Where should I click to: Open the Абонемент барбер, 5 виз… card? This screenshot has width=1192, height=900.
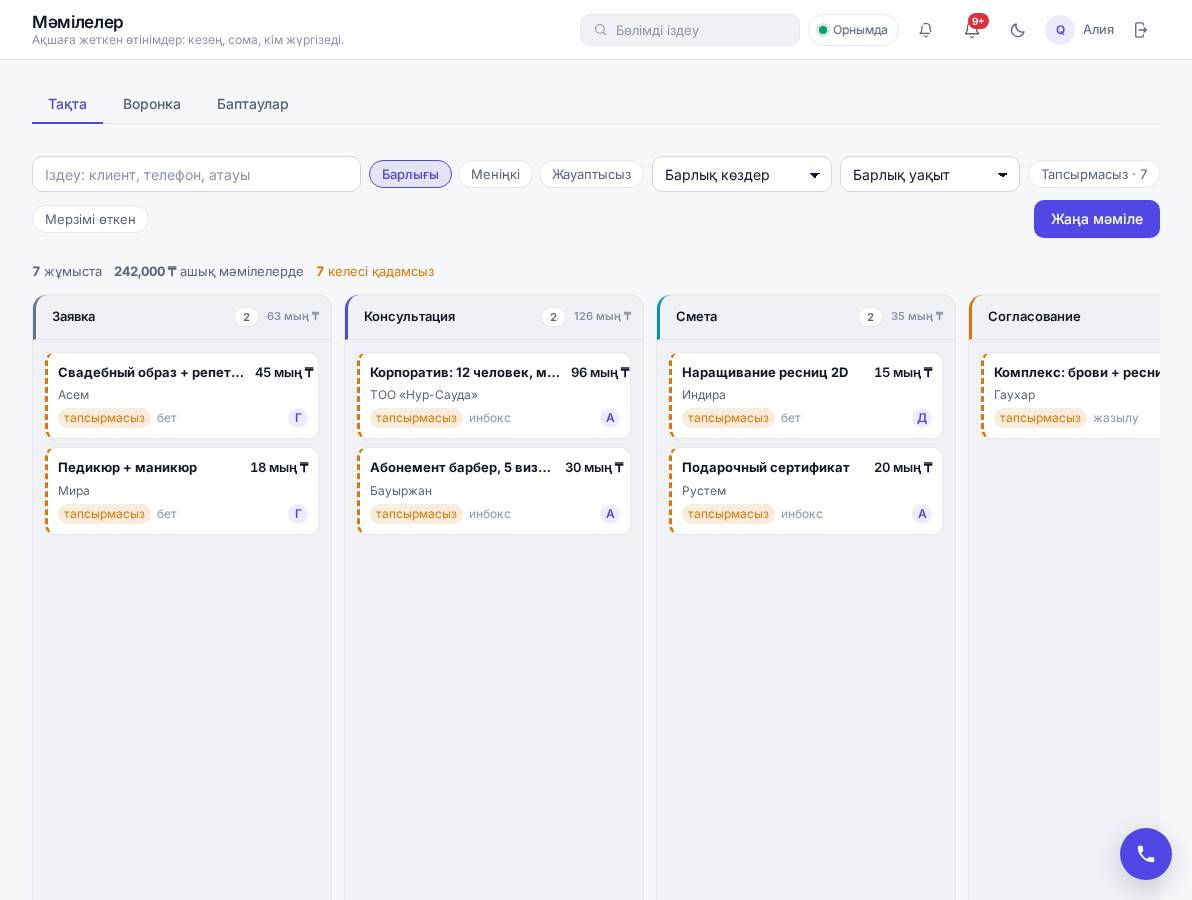click(x=493, y=491)
